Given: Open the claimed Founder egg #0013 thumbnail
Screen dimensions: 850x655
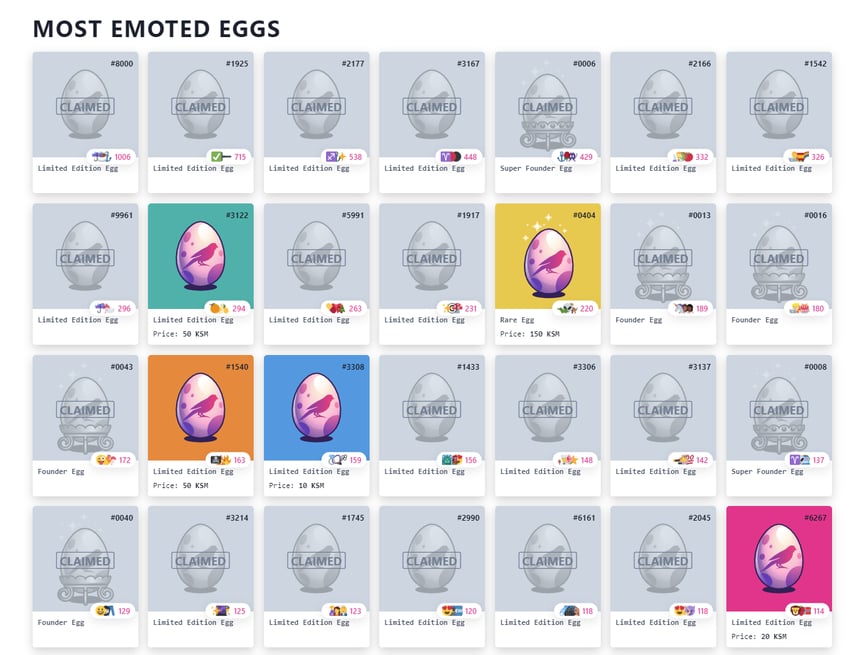Looking at the screenshot, I should click(x=663, y=257).
